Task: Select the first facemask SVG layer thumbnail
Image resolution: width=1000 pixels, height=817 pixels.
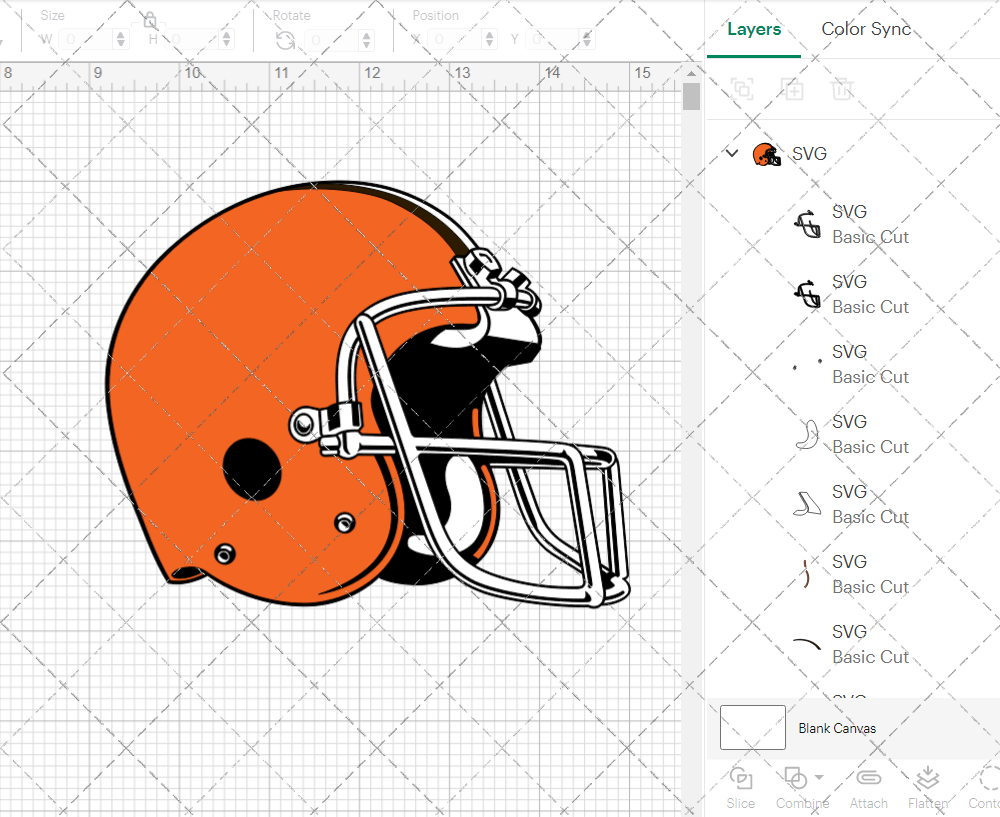Action: [807, 224]
